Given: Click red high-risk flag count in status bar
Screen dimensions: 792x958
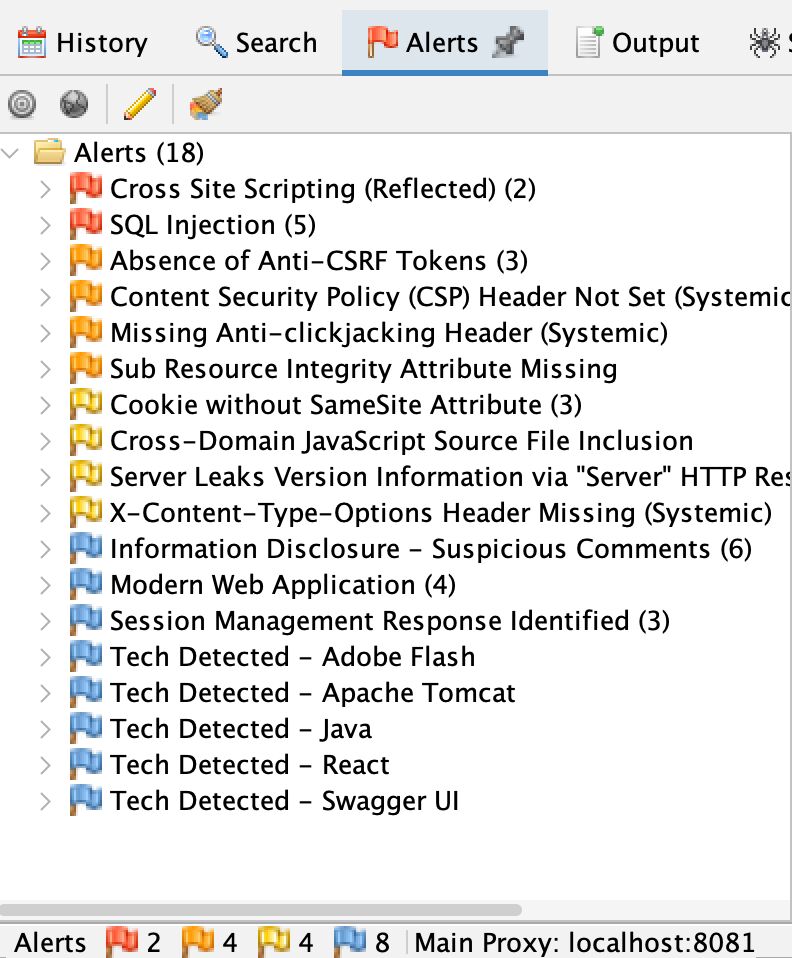Looking at the screenshot, I should tap(133, 942).
